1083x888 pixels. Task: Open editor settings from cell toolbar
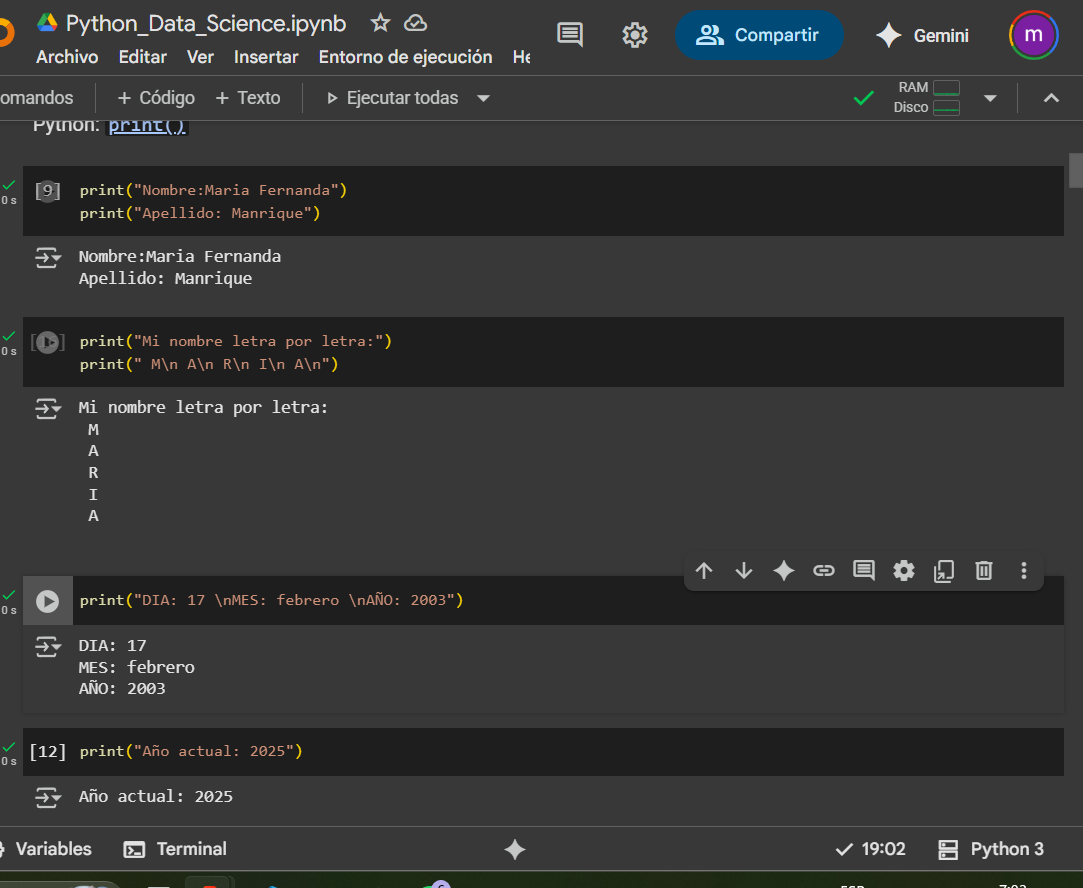tap(904, 570)
